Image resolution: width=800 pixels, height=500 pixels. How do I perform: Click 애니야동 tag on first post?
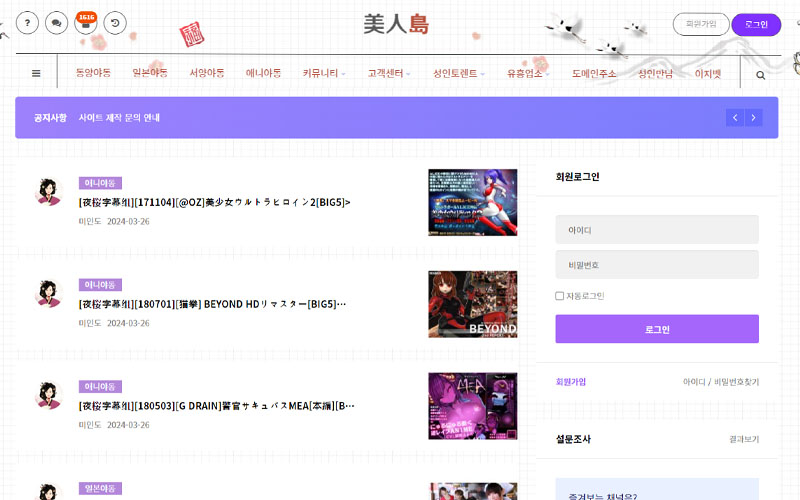point(100,183)
